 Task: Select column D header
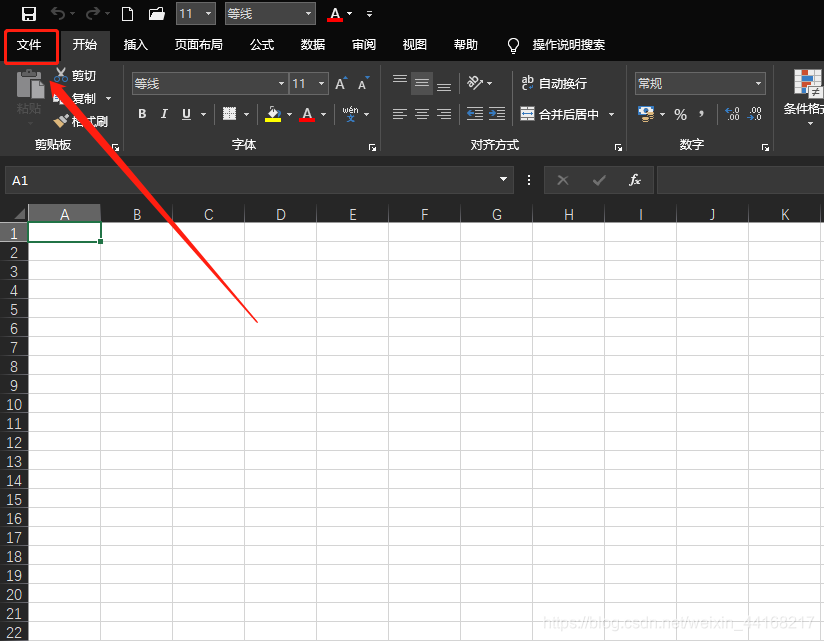click(x=281, y=214)
